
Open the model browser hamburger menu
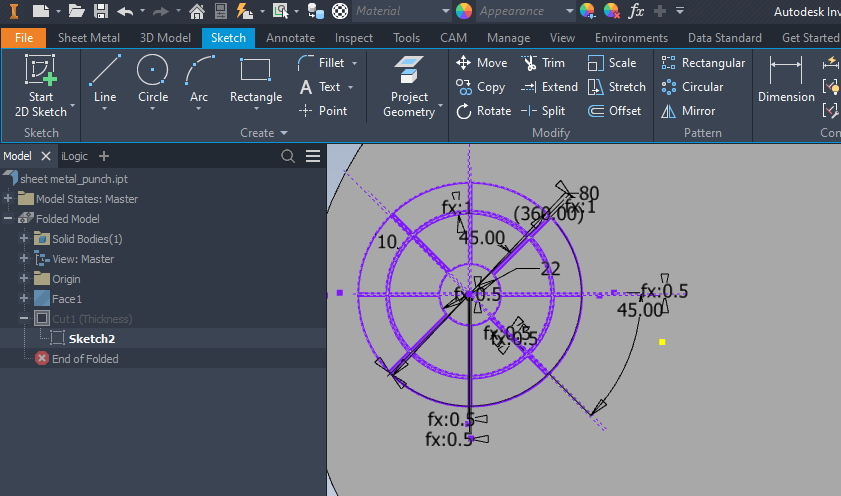click(313, 156)
